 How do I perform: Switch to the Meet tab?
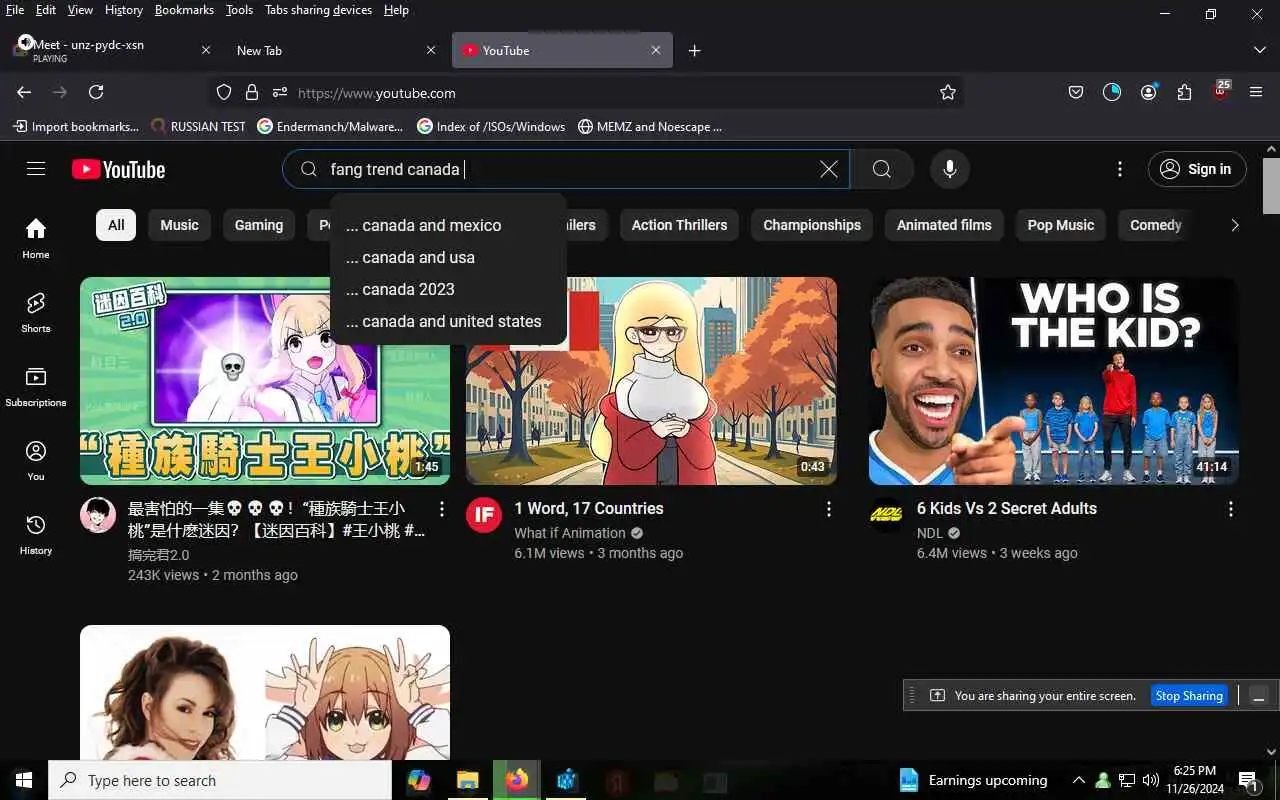(x=110, y=50)
